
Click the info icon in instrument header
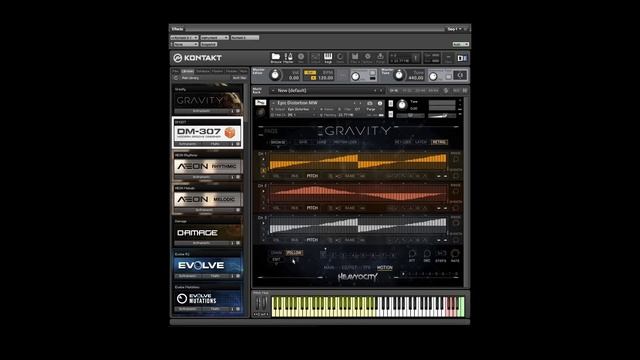point(380,103)
